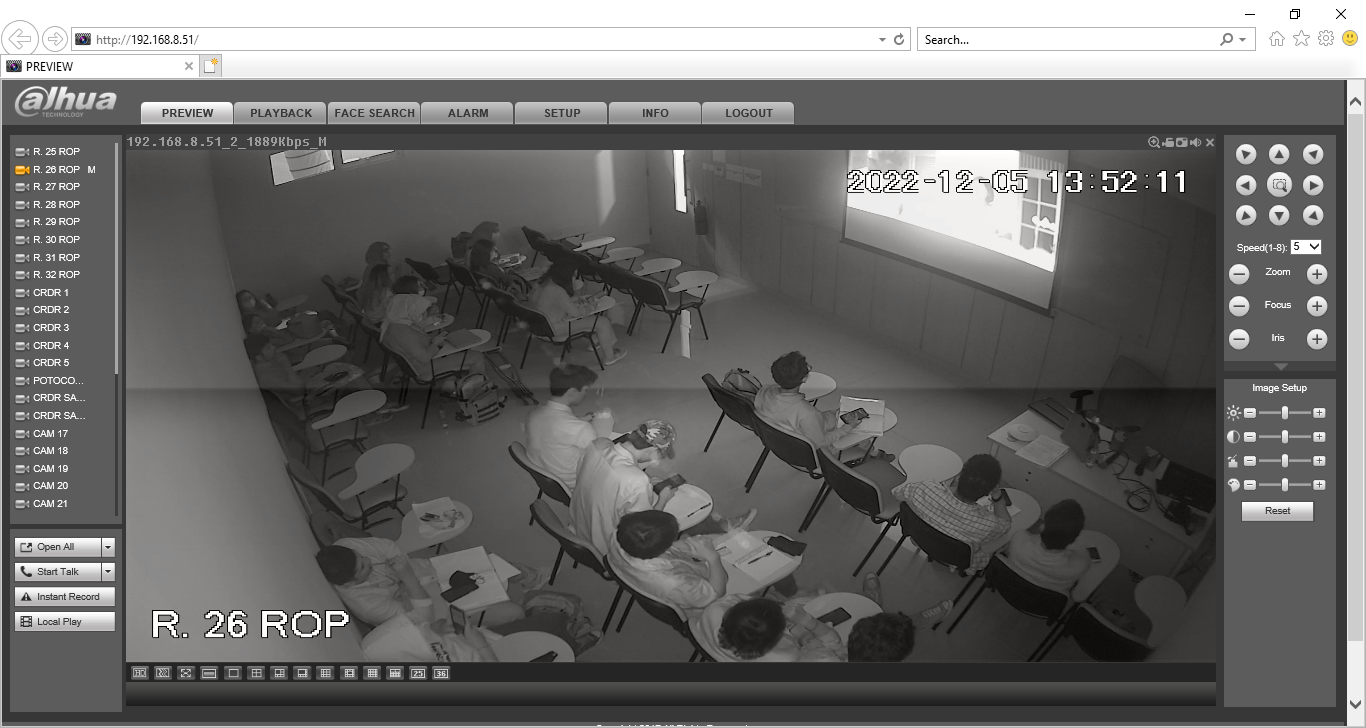Click the Start Talk button

point(58,572)
